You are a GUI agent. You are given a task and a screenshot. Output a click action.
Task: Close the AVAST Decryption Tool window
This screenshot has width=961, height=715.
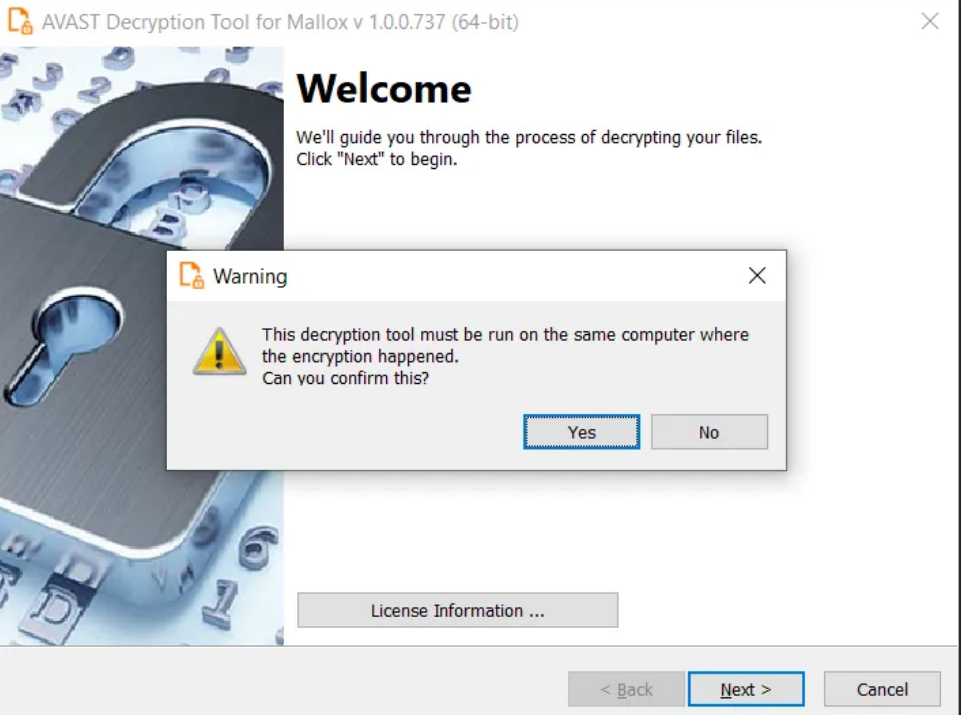pyautogui.click(x=930, y=21)
